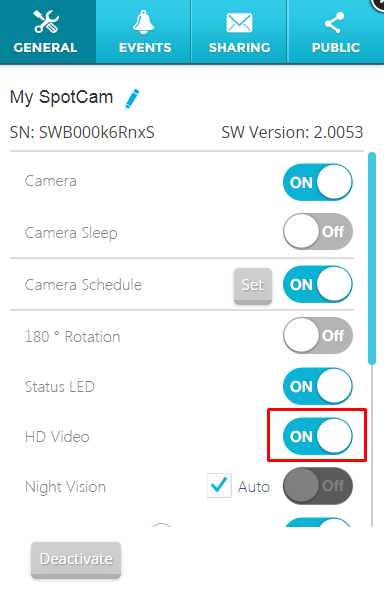The width and height of the screenshot is (384, 593).
Task: Disable the Camera Schedule toggle
Action: (x=318, y=284)
